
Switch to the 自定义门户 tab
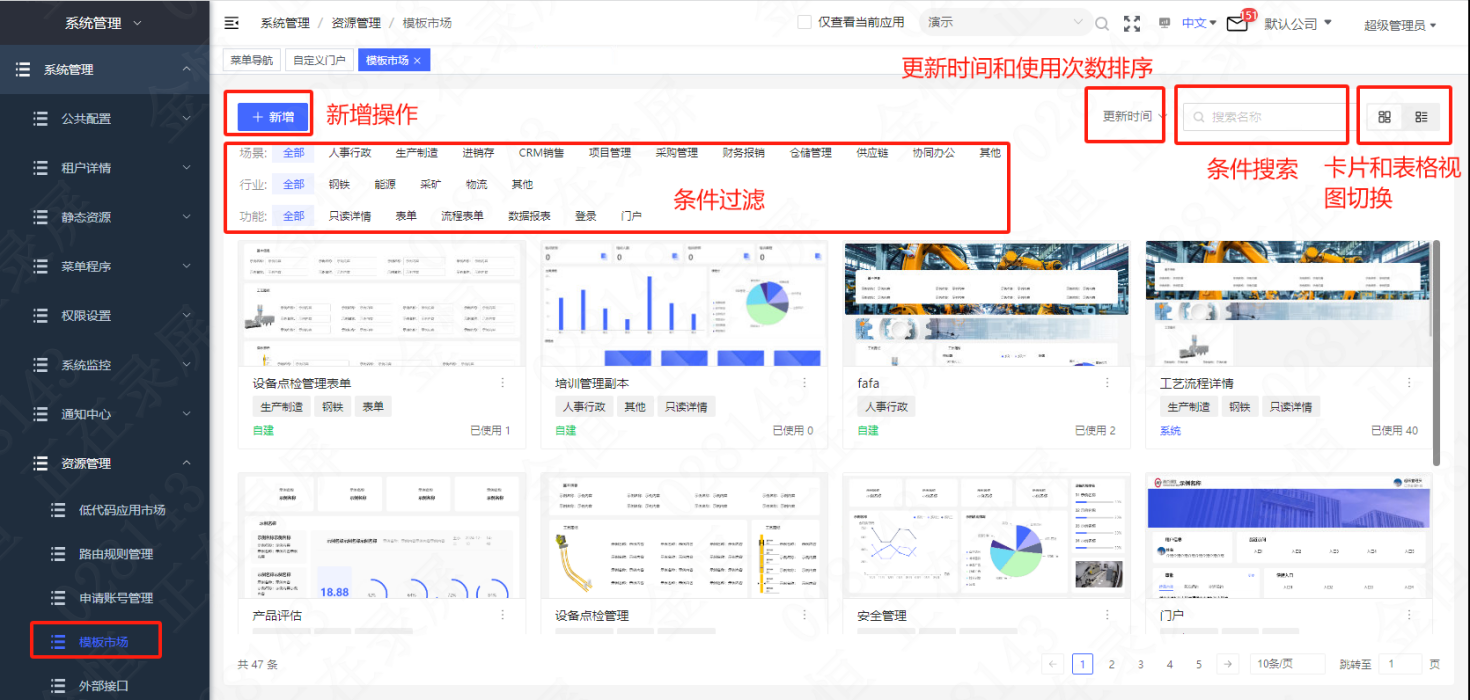coord(319,61)
